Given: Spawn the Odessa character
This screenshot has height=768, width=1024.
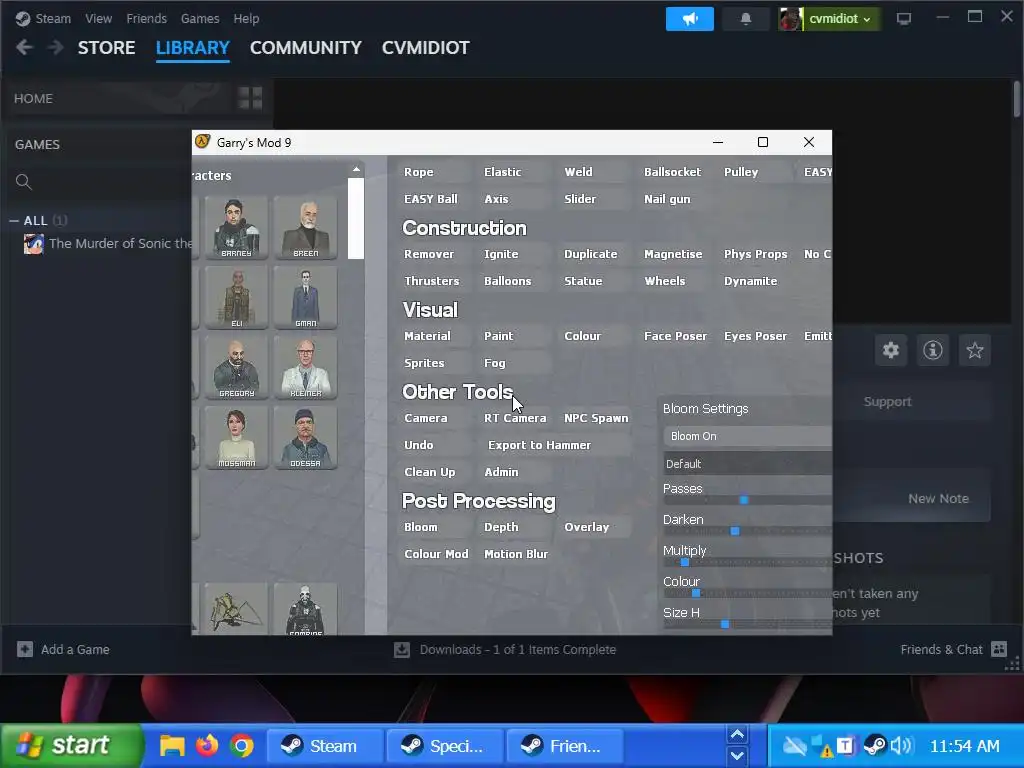Looking at the screenshot, I should click(306, 437).
